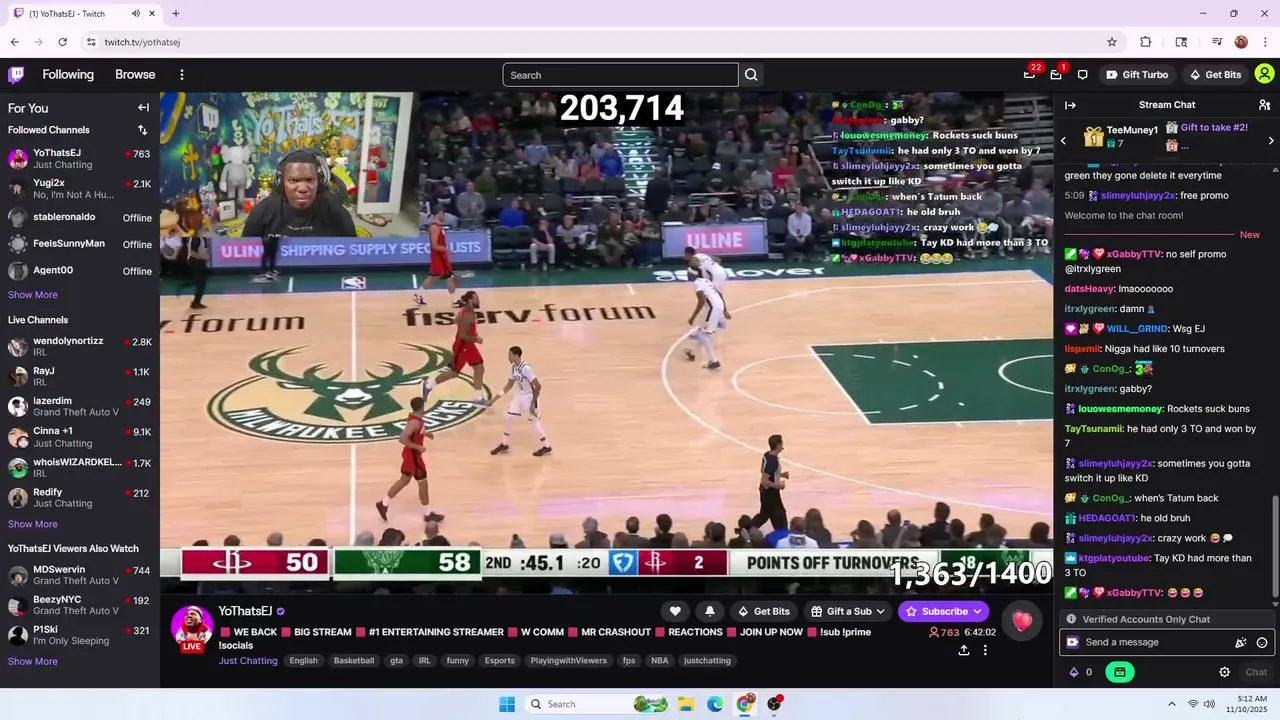The height and width of the screenshot is (720, 1280).
Task: Open Microsoft Edge from taskbar
Action: pos(715,704)
